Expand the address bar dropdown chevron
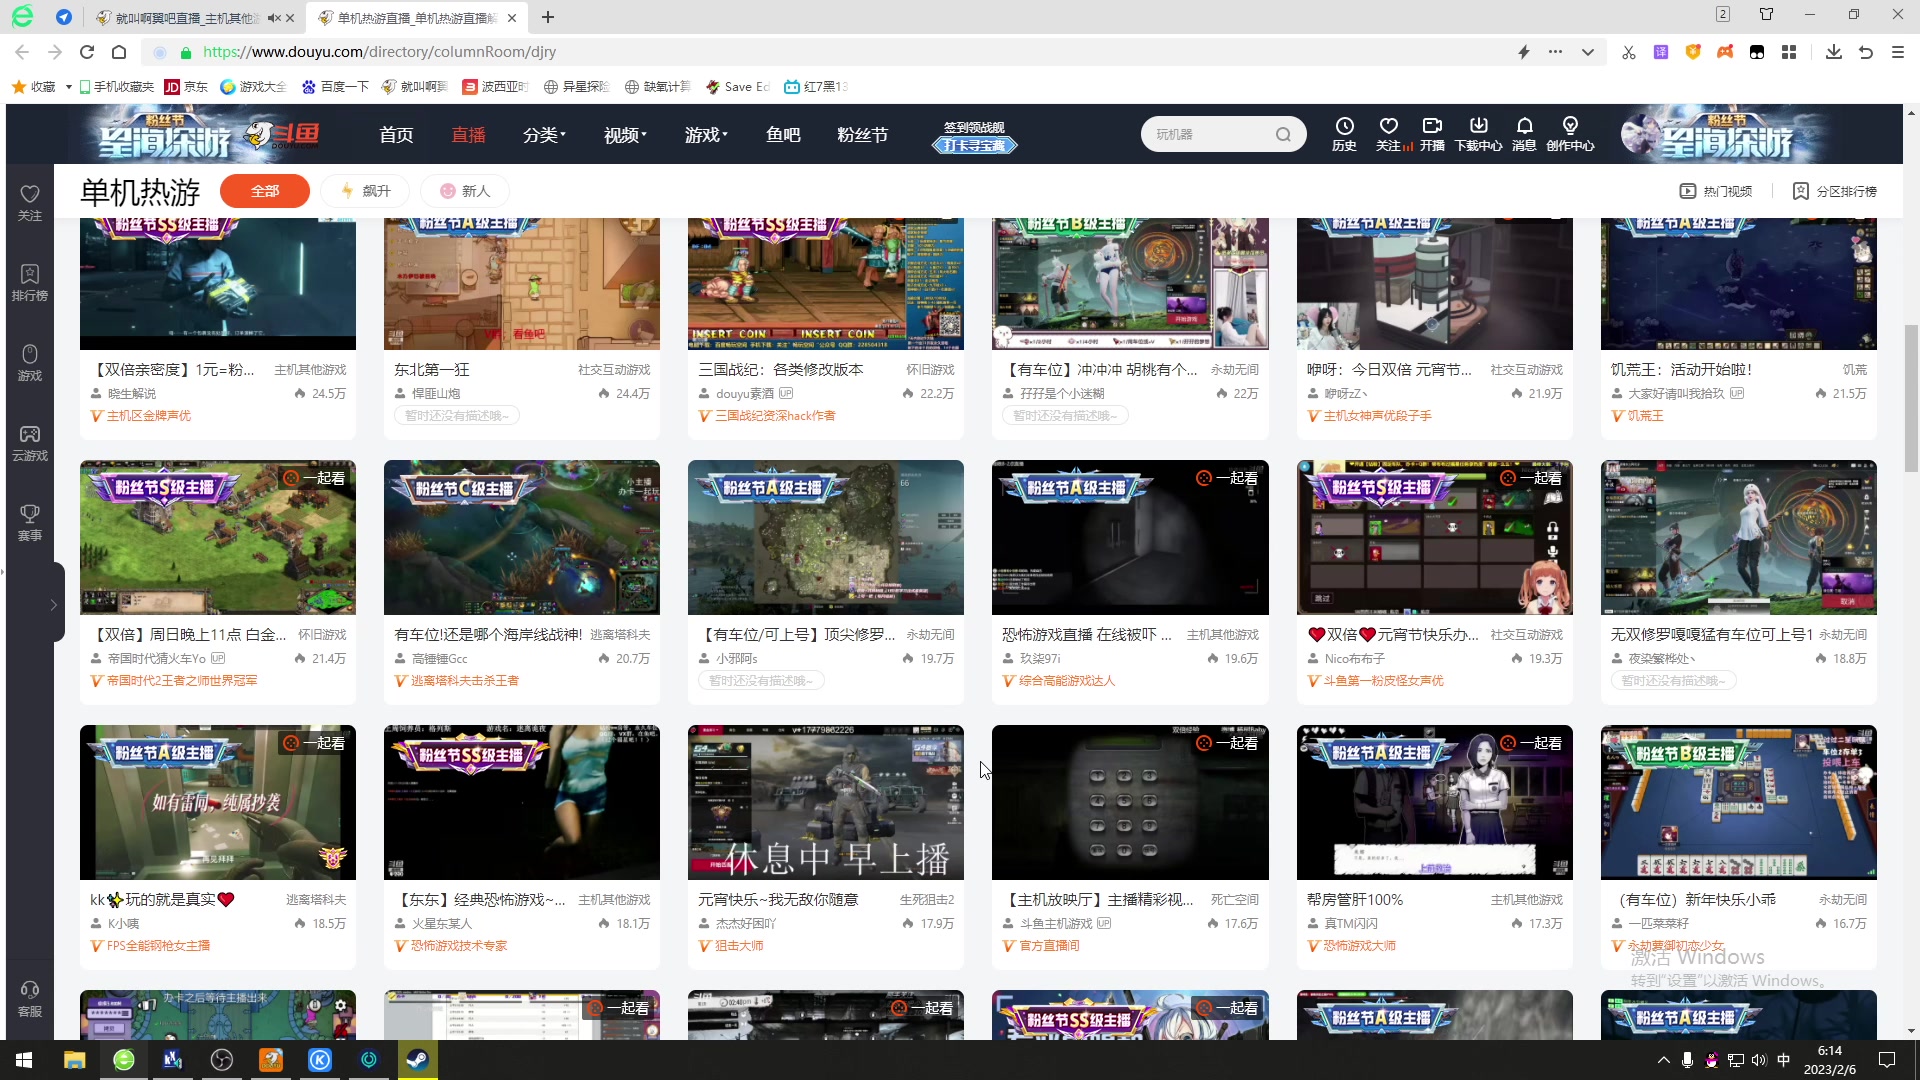This screenshot has height=1080, width=1920. pos(1587,52)
